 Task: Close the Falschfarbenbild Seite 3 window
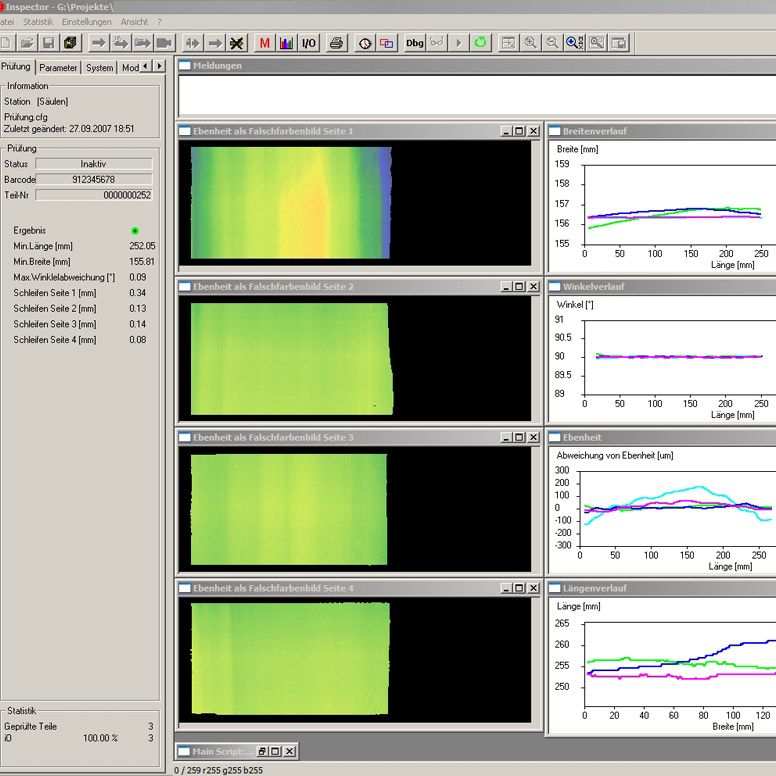point(533,437)
